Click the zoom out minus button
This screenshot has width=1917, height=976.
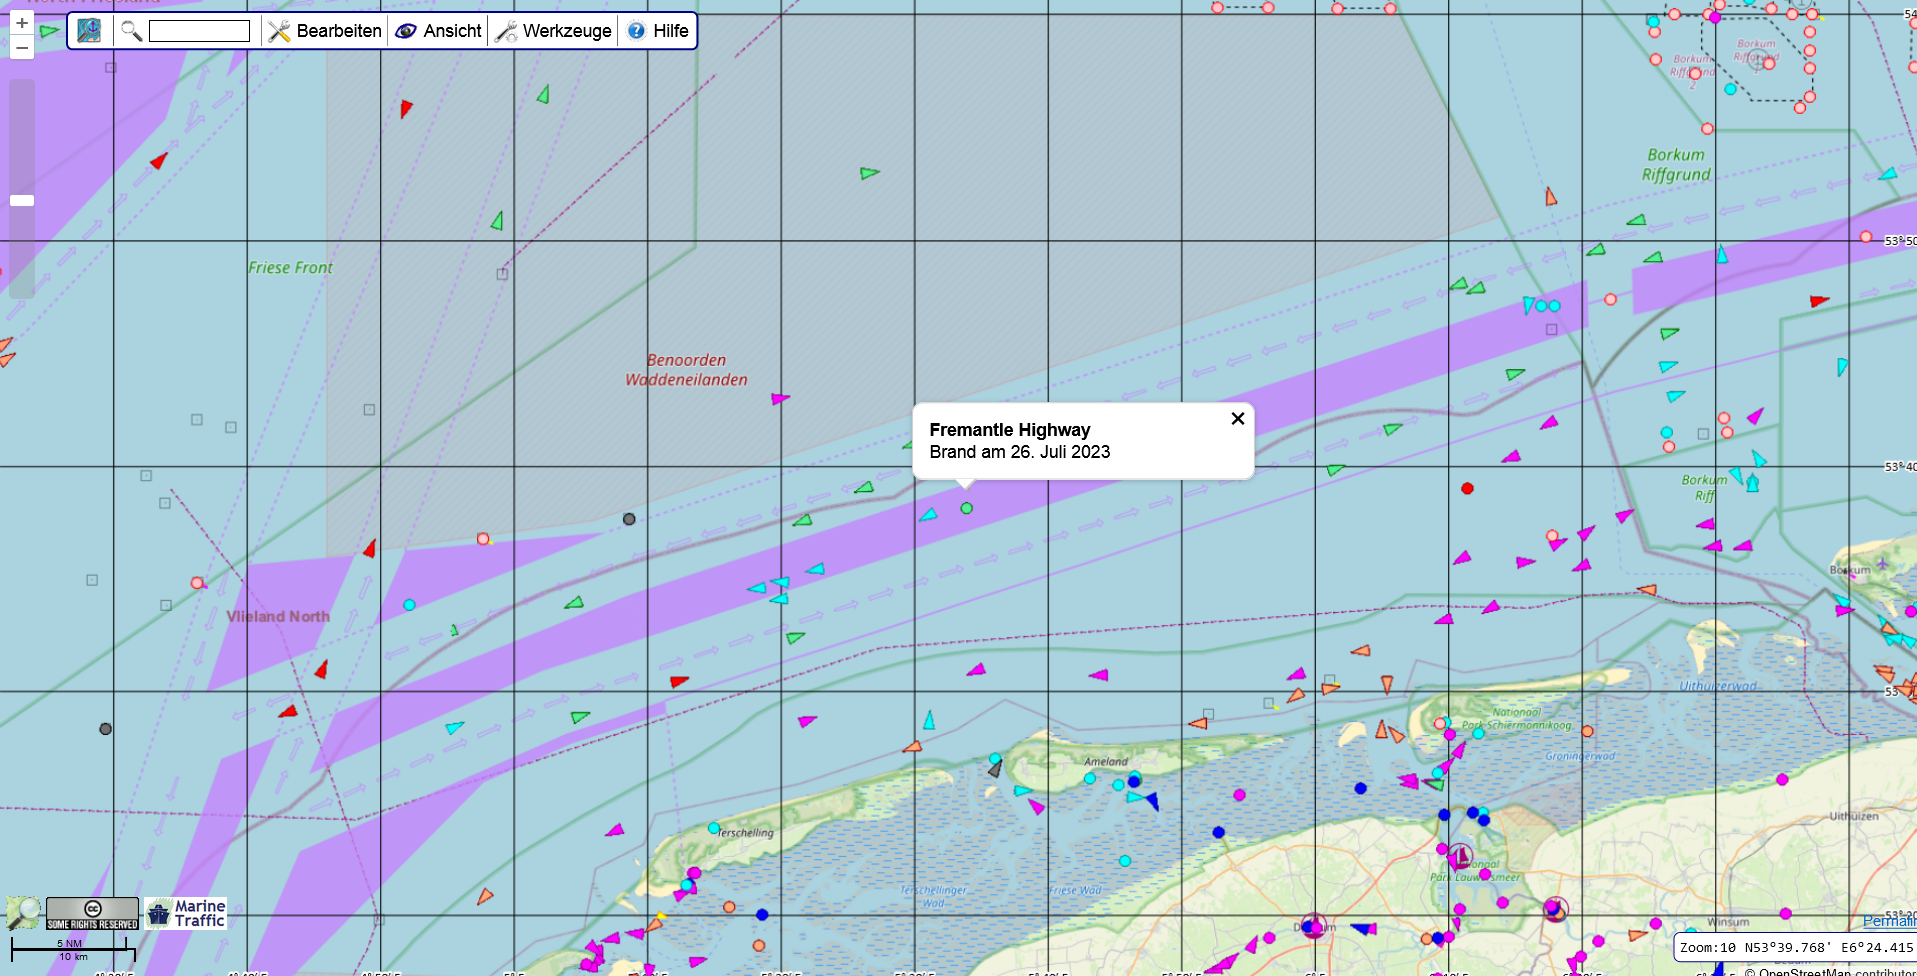(x=22, y=48)
